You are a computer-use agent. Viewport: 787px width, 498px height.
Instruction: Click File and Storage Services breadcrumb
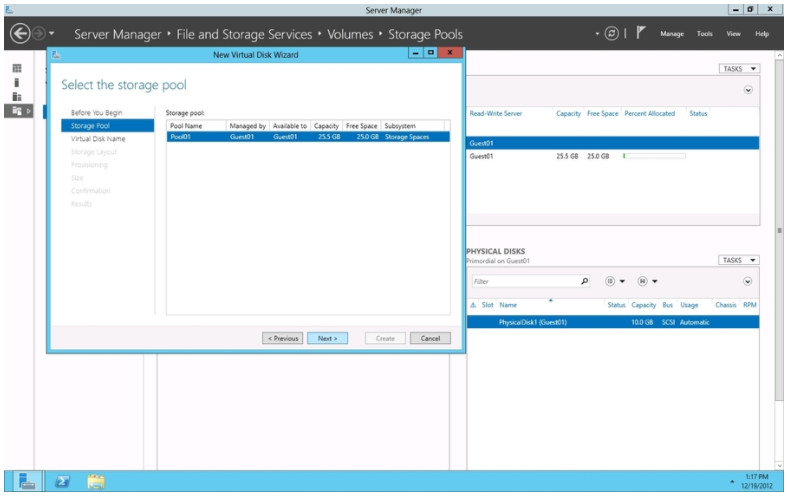pyautogui.click(x=244, y=34)
